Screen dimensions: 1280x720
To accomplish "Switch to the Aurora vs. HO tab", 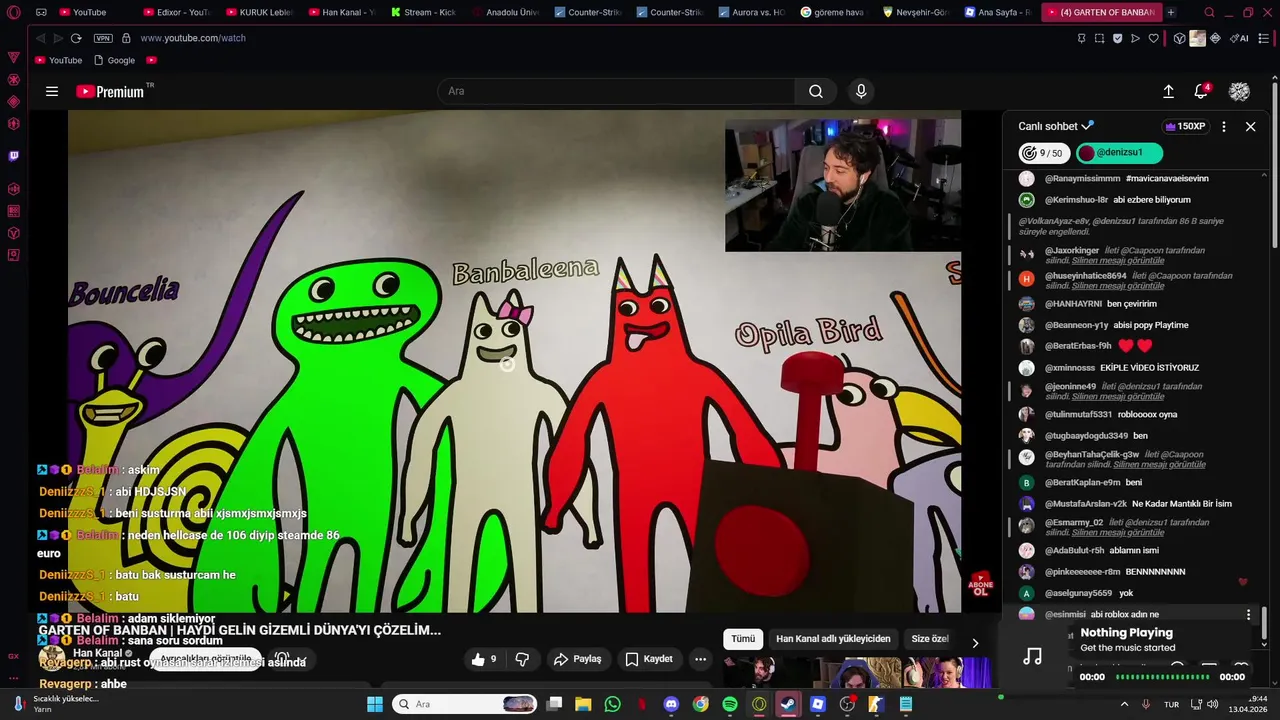I will click(751, 13).
